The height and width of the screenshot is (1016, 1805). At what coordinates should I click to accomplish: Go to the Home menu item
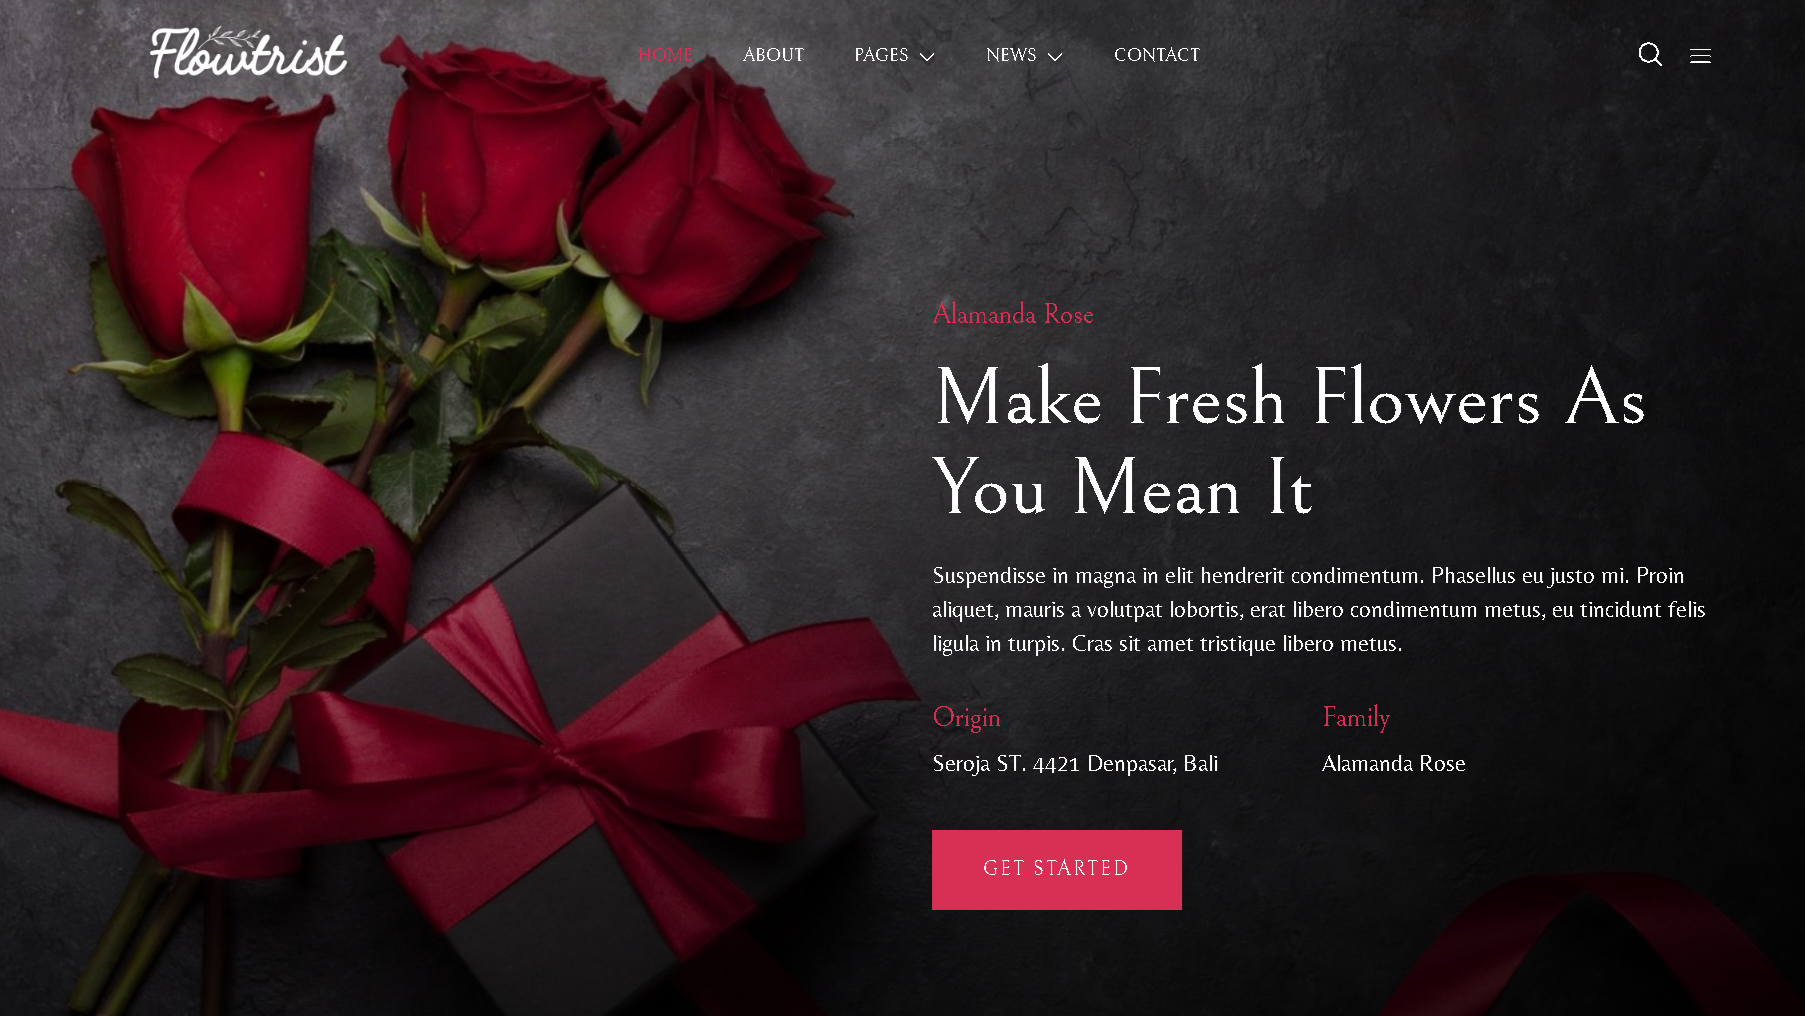665,55
